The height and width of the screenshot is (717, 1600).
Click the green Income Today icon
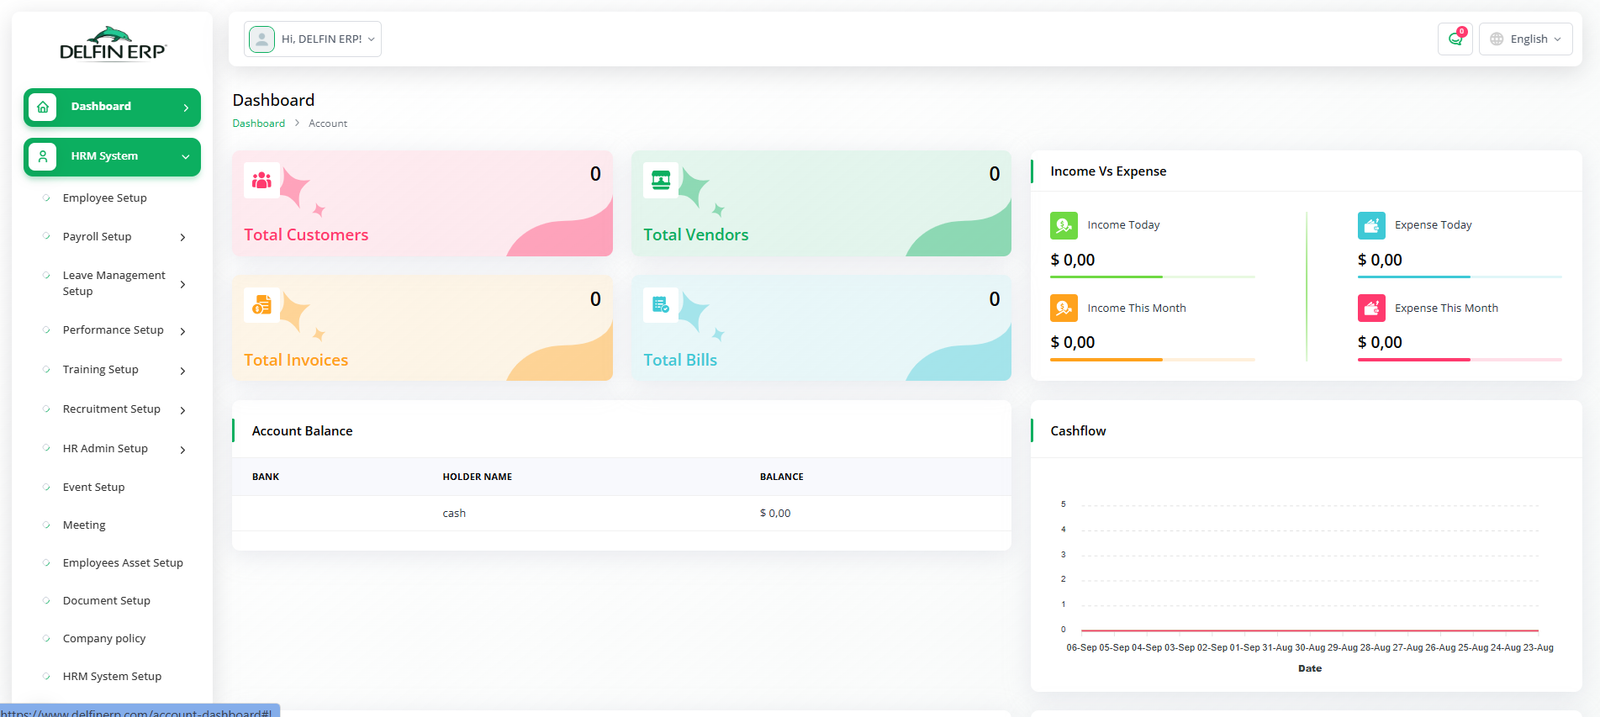coord(1064,225)
